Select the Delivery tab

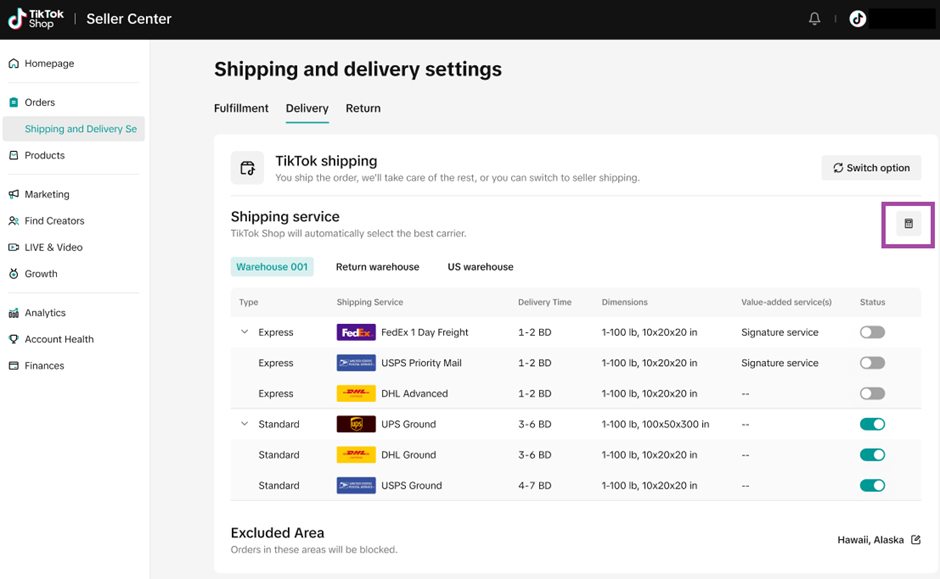(307, 108)
